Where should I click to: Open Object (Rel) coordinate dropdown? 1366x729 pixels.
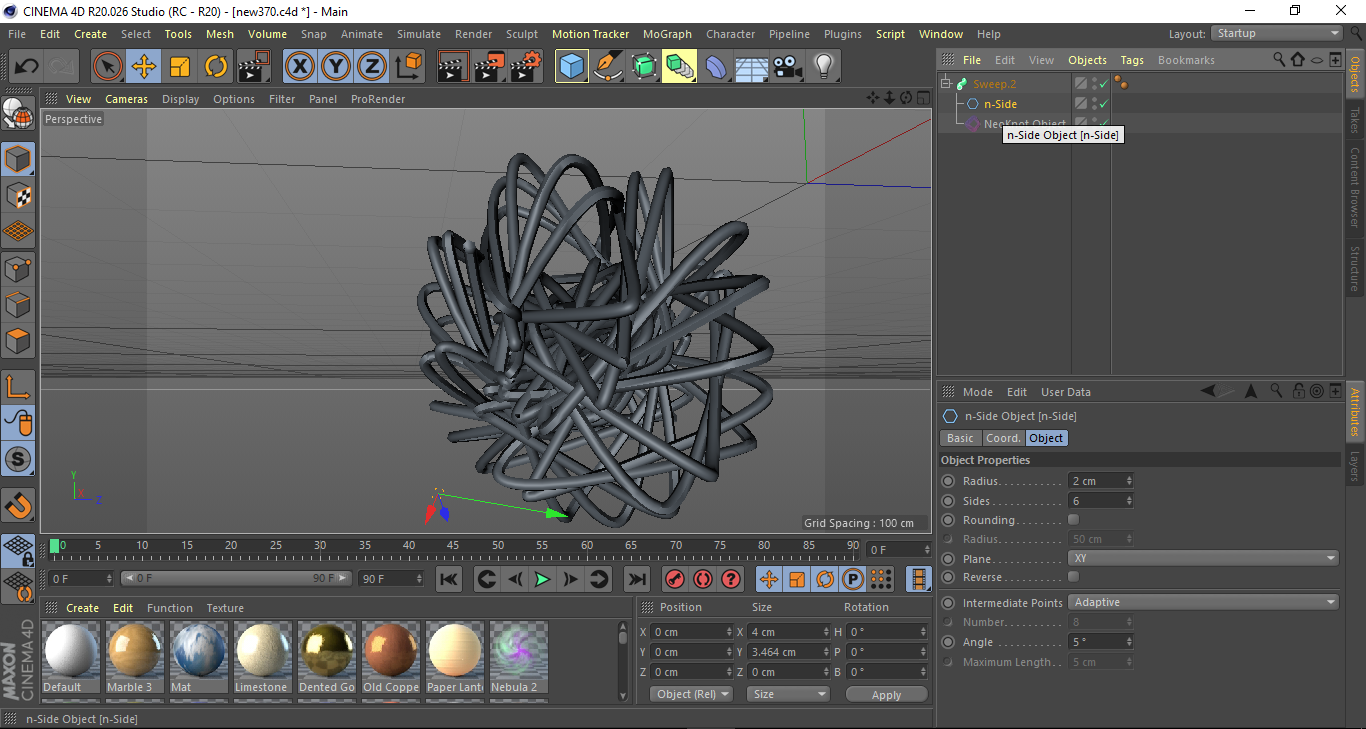click(x=691, y=694)
